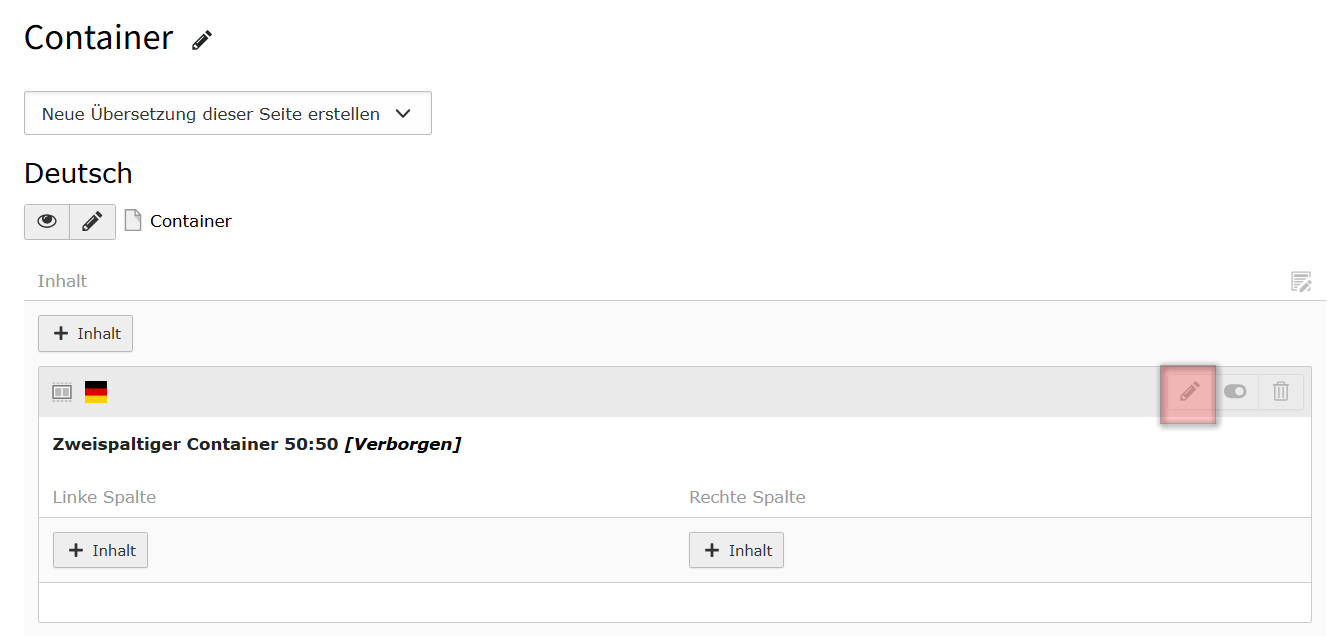
Task: Click the 'Linke Spalte' column header
Action: point(104,497)
